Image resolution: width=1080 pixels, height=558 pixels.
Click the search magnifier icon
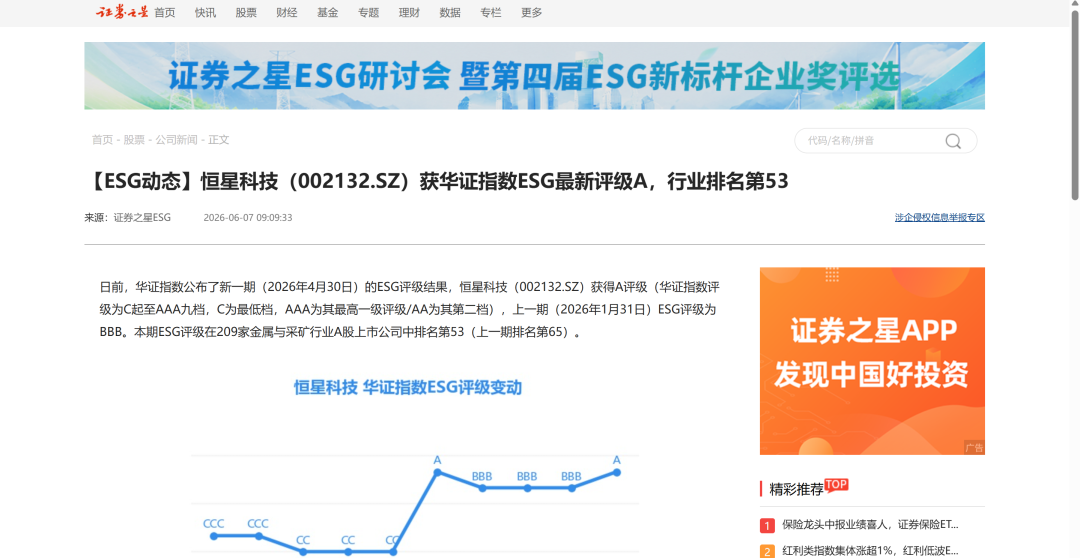(953, 141)
